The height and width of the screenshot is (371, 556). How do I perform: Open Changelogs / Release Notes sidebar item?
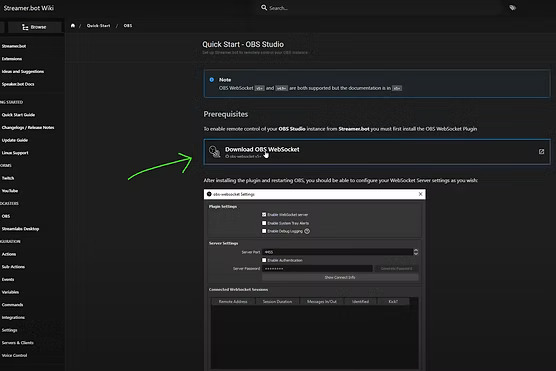28,127
